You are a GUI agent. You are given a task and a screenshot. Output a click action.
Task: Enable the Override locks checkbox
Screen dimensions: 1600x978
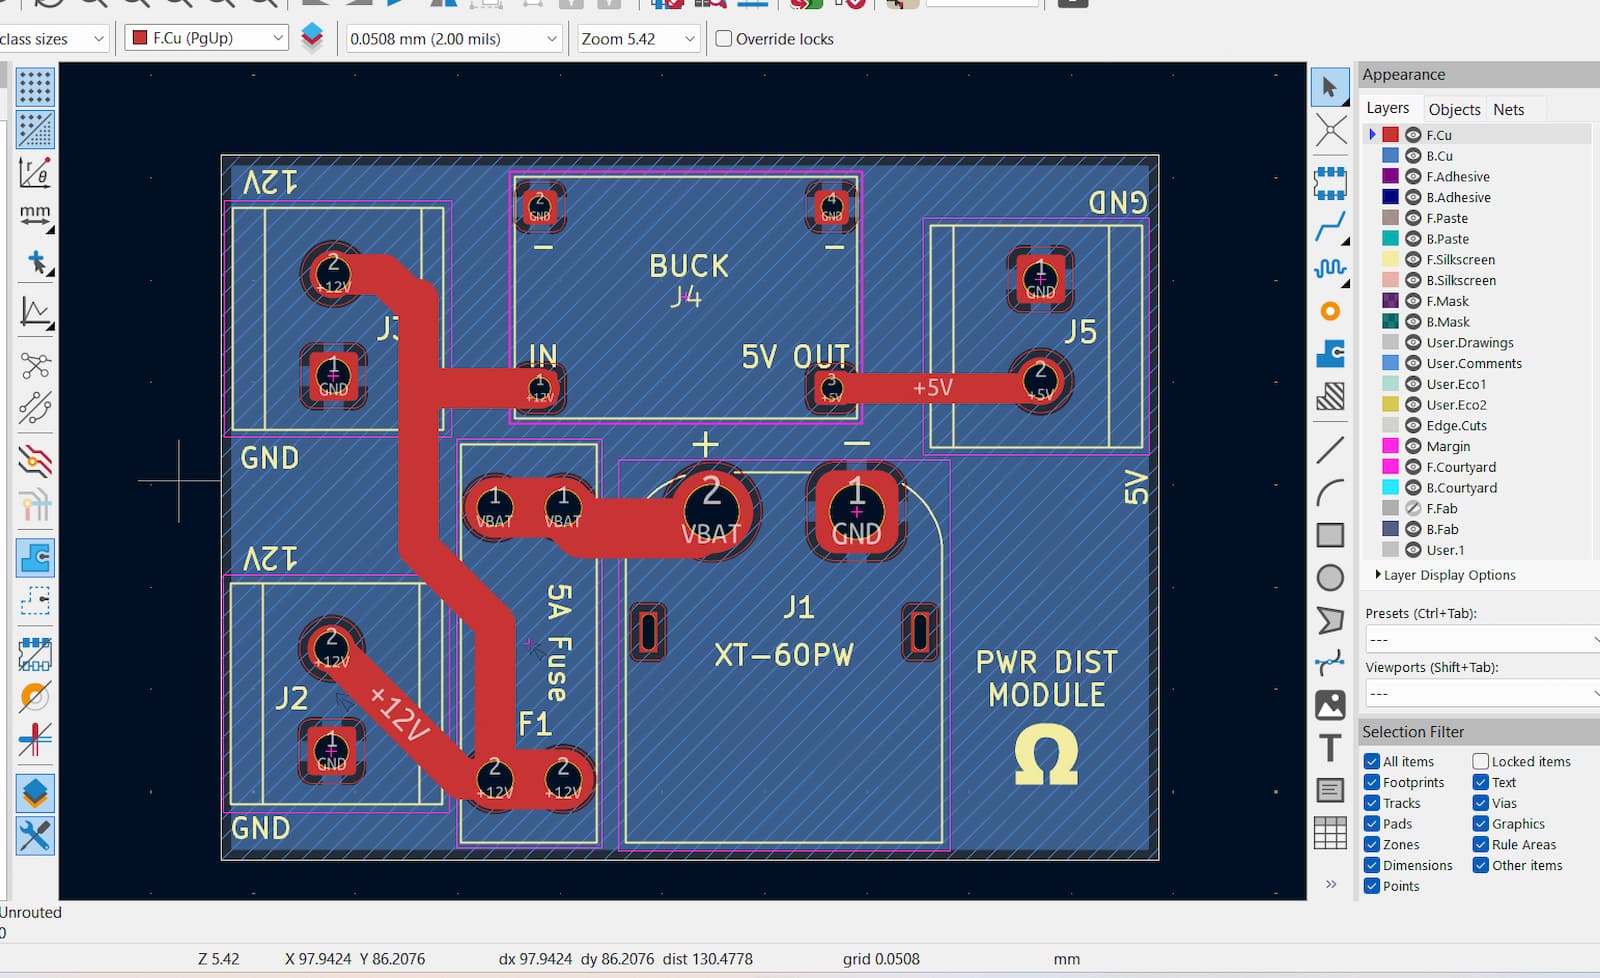pos(724,39)
